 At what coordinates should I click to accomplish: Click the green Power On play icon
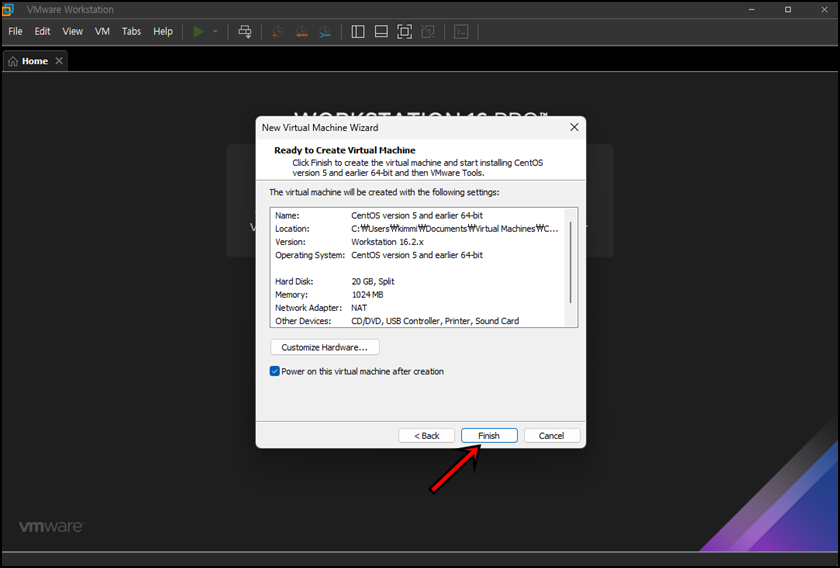pyautogui.click(x=199, y=32)
